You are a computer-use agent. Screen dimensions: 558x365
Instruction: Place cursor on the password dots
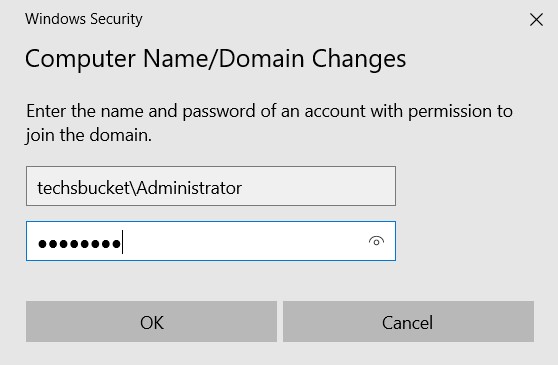coord(79,244)
